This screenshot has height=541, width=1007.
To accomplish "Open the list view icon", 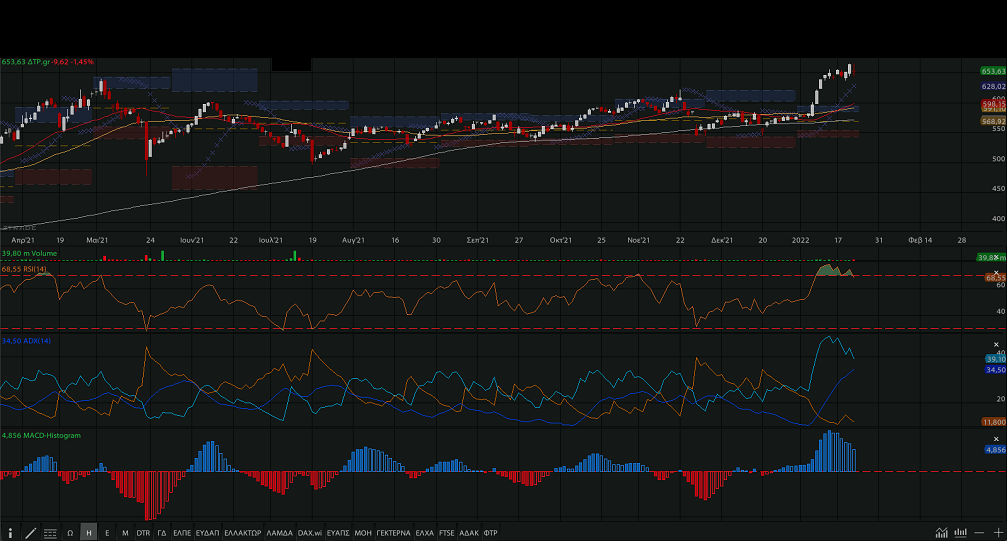I will pos(50,533).
